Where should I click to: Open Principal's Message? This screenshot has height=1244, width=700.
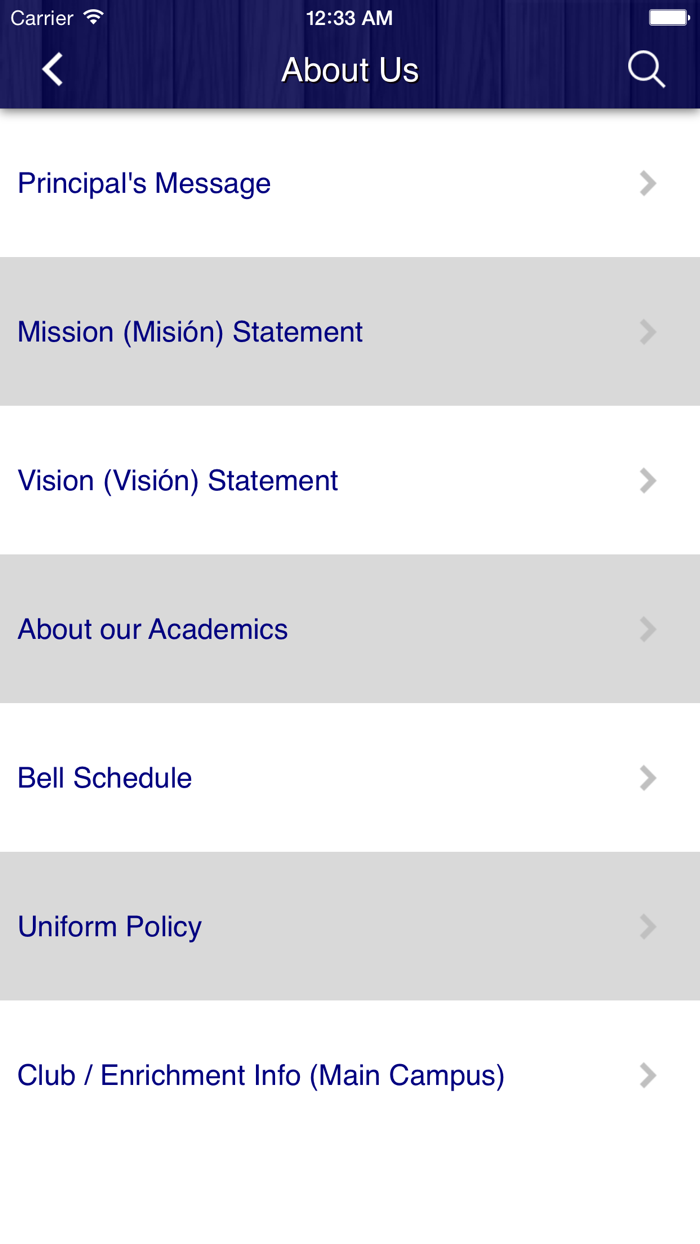(x=145, y=183)
